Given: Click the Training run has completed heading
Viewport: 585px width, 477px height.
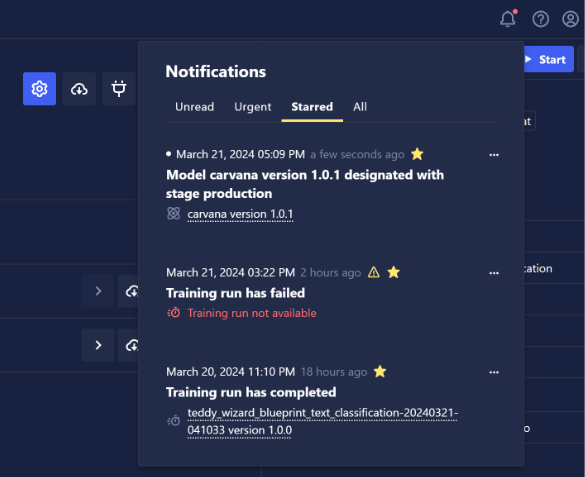Looking at the screenshot, I should [251, 392].
